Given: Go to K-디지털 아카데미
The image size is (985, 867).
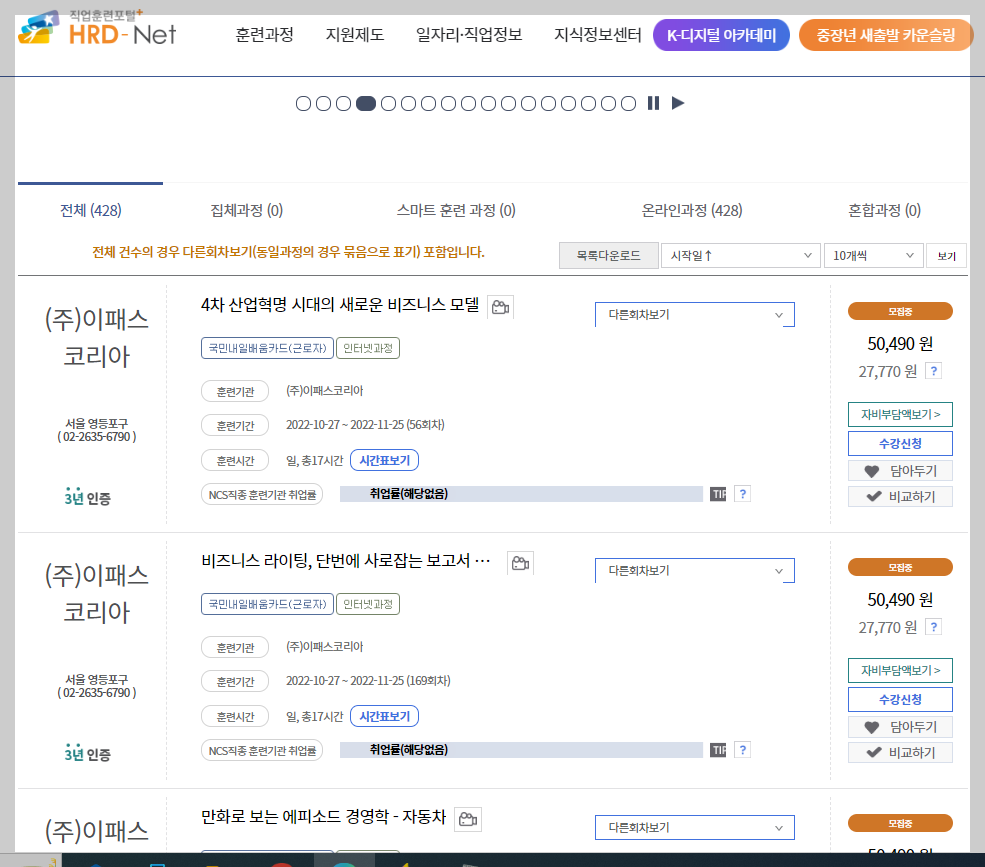Looking at the screenshot, I should point(721,35).
